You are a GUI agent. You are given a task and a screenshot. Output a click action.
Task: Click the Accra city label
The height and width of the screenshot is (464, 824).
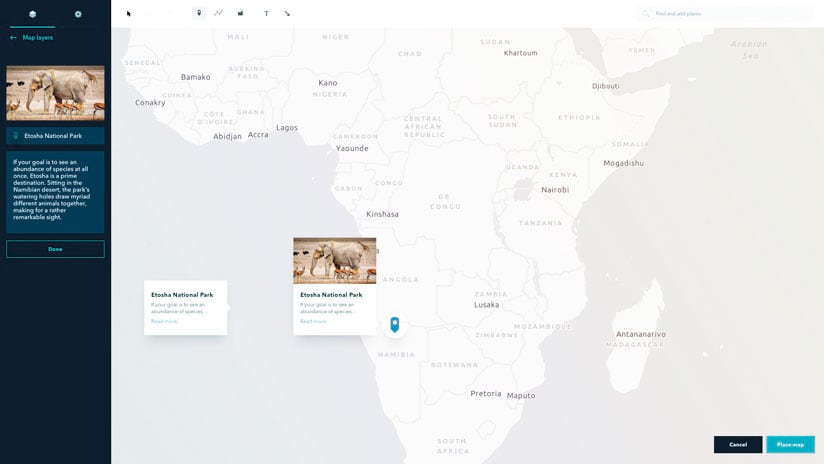258,135
